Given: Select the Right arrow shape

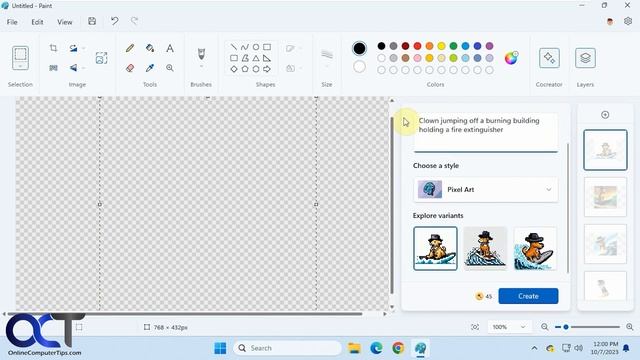Looking at the screenshot, I should click(267, 69).
